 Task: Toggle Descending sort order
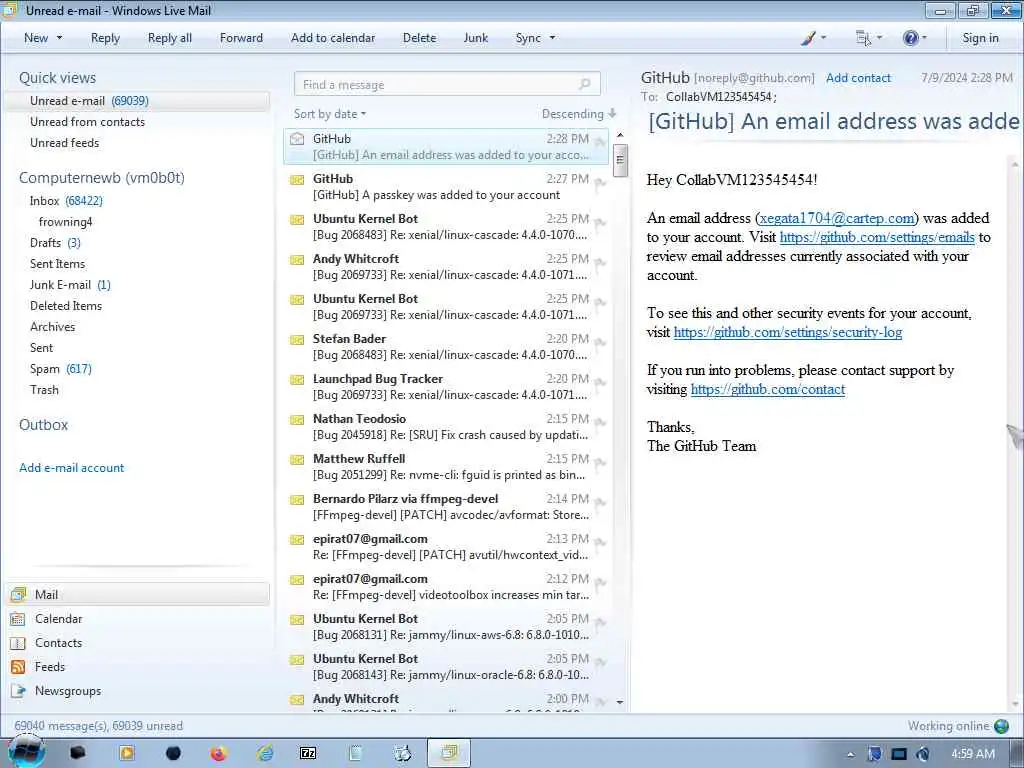(x=579, y=114)
